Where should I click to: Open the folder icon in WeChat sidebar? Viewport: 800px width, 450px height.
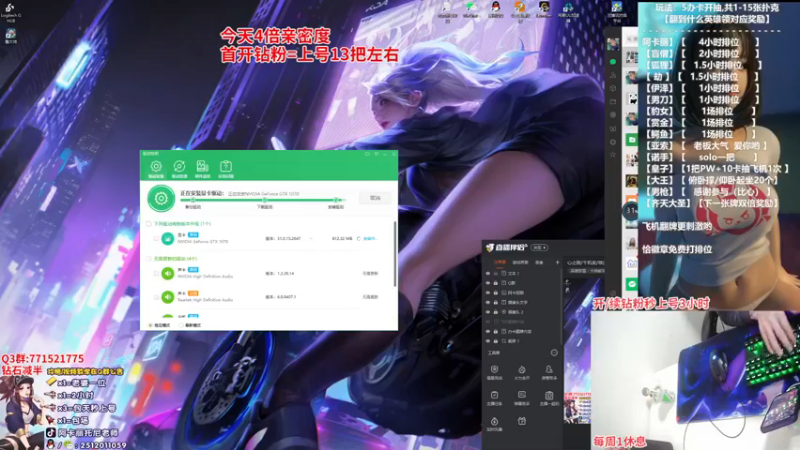click(x=613, y=102)
